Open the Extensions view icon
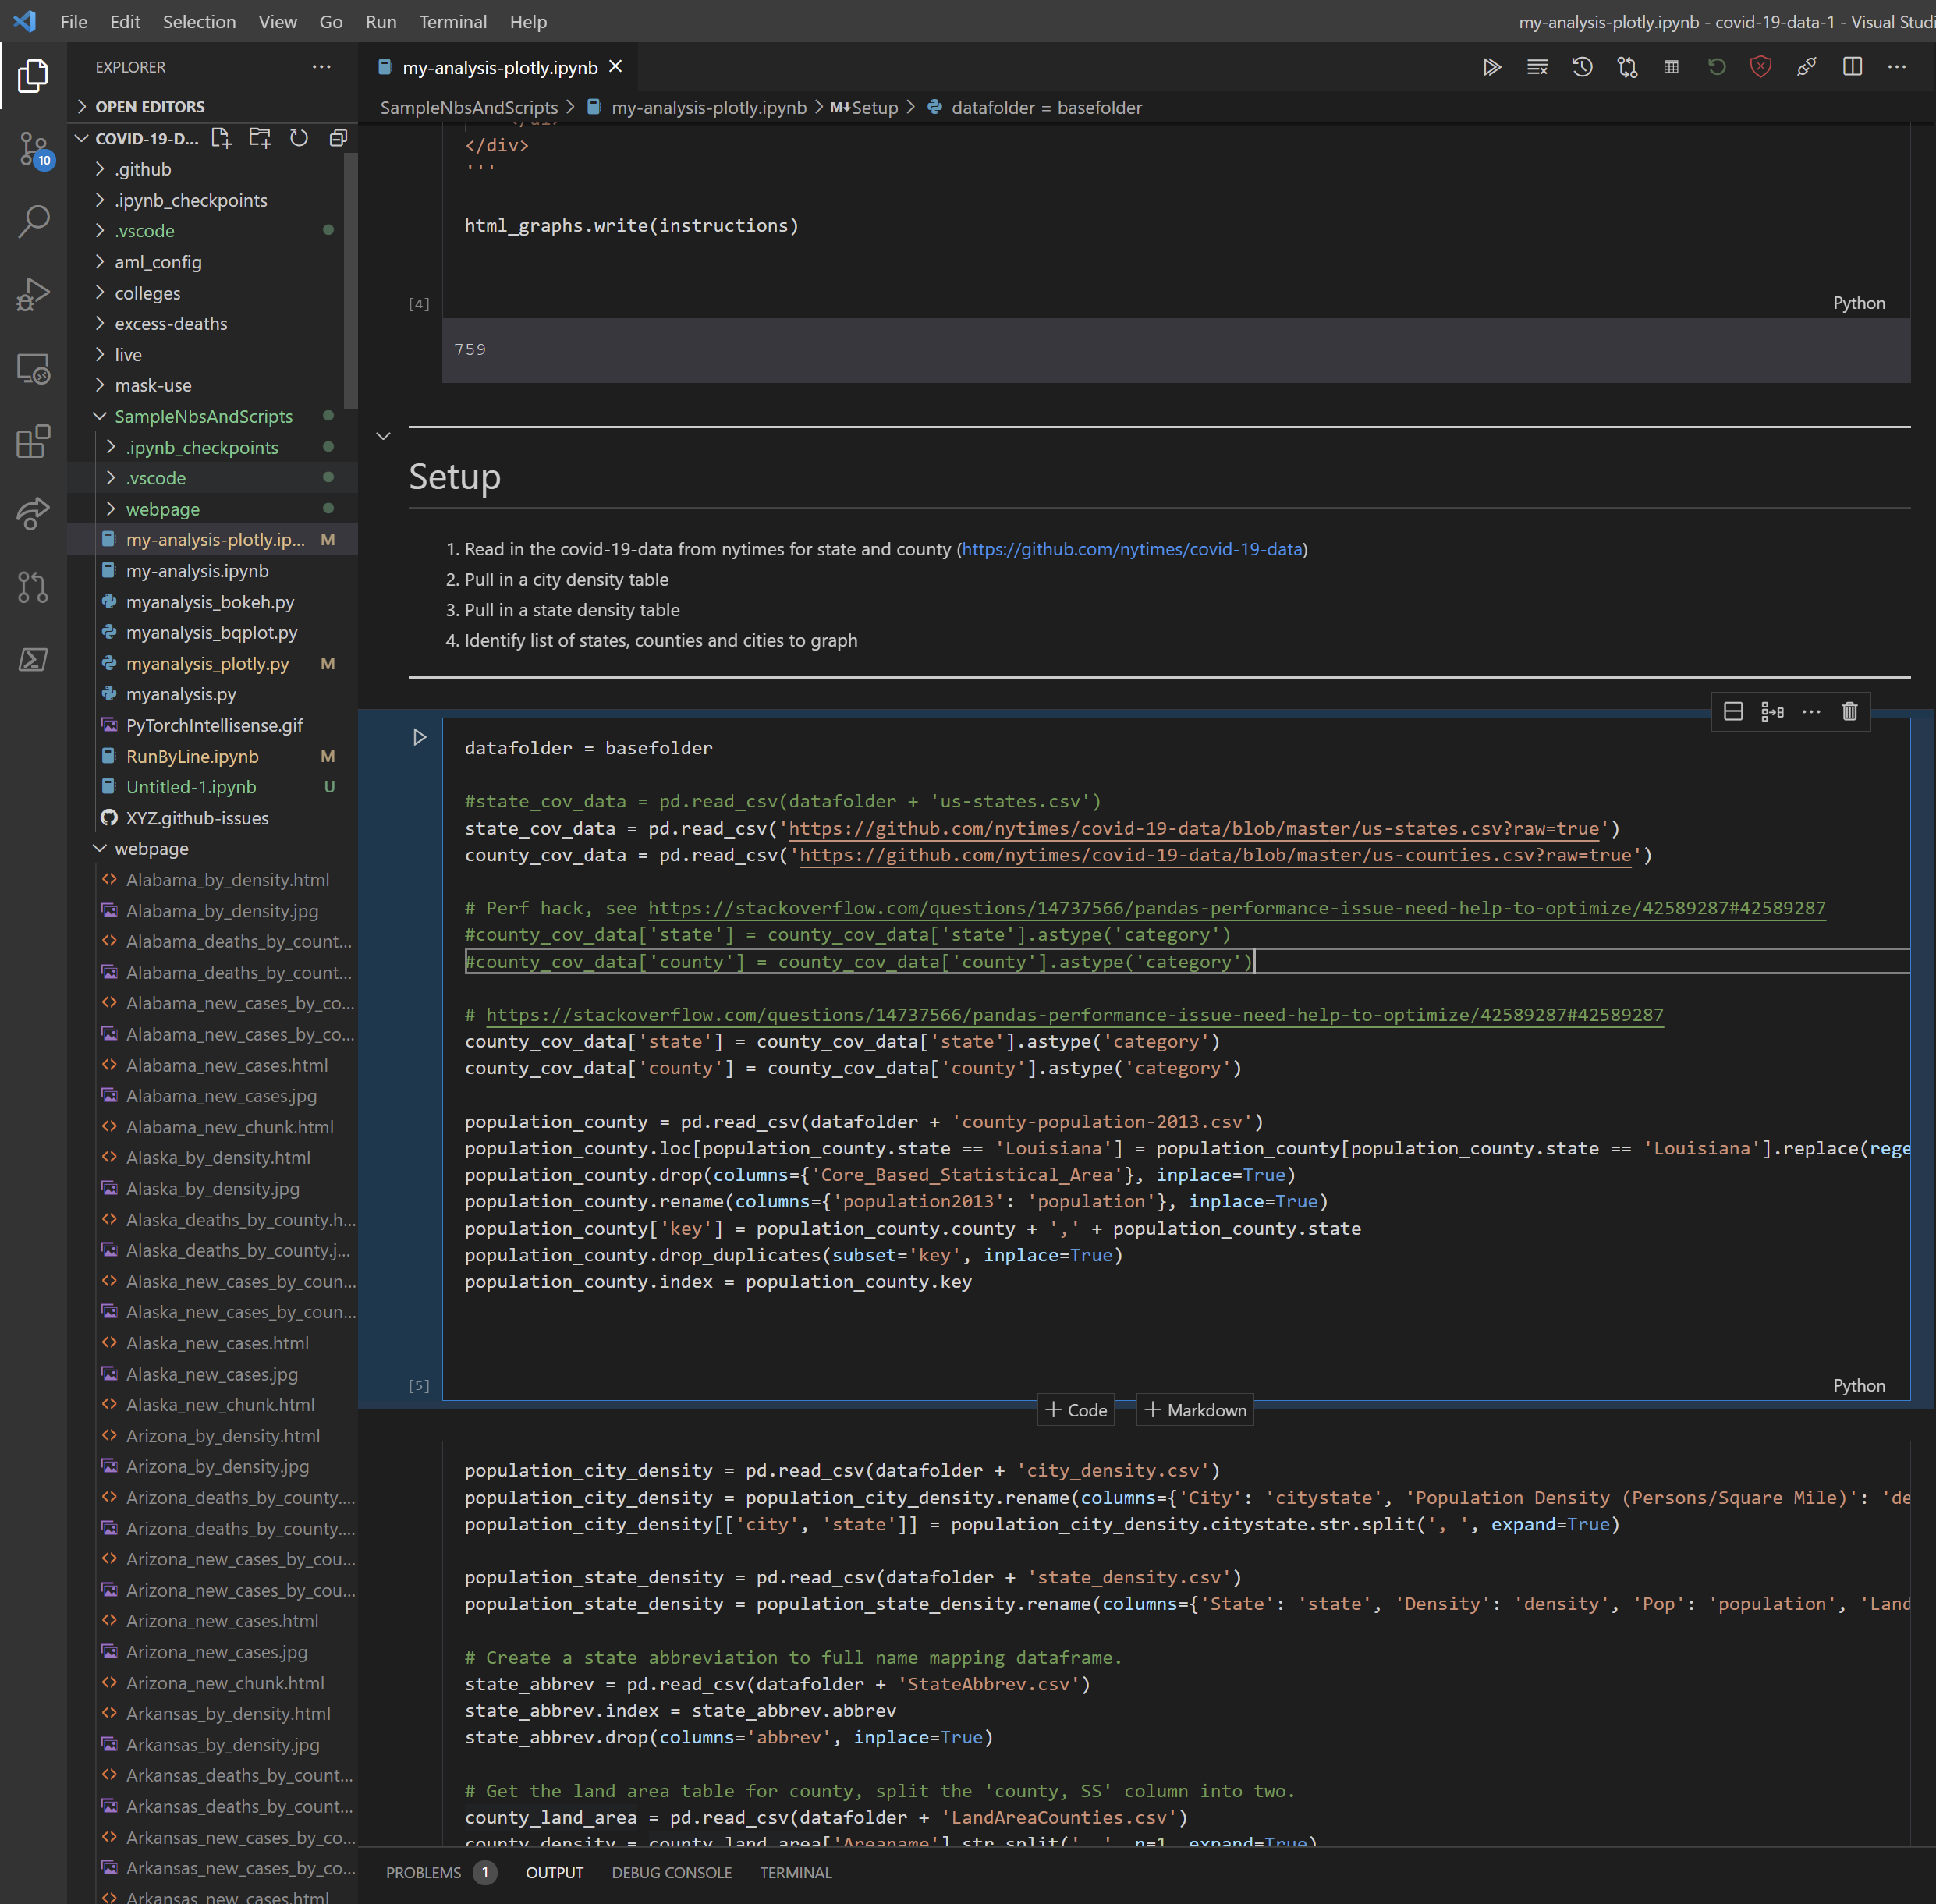Image resolution: width=1936 pixels, height=1904 pixels. point(33,441)
